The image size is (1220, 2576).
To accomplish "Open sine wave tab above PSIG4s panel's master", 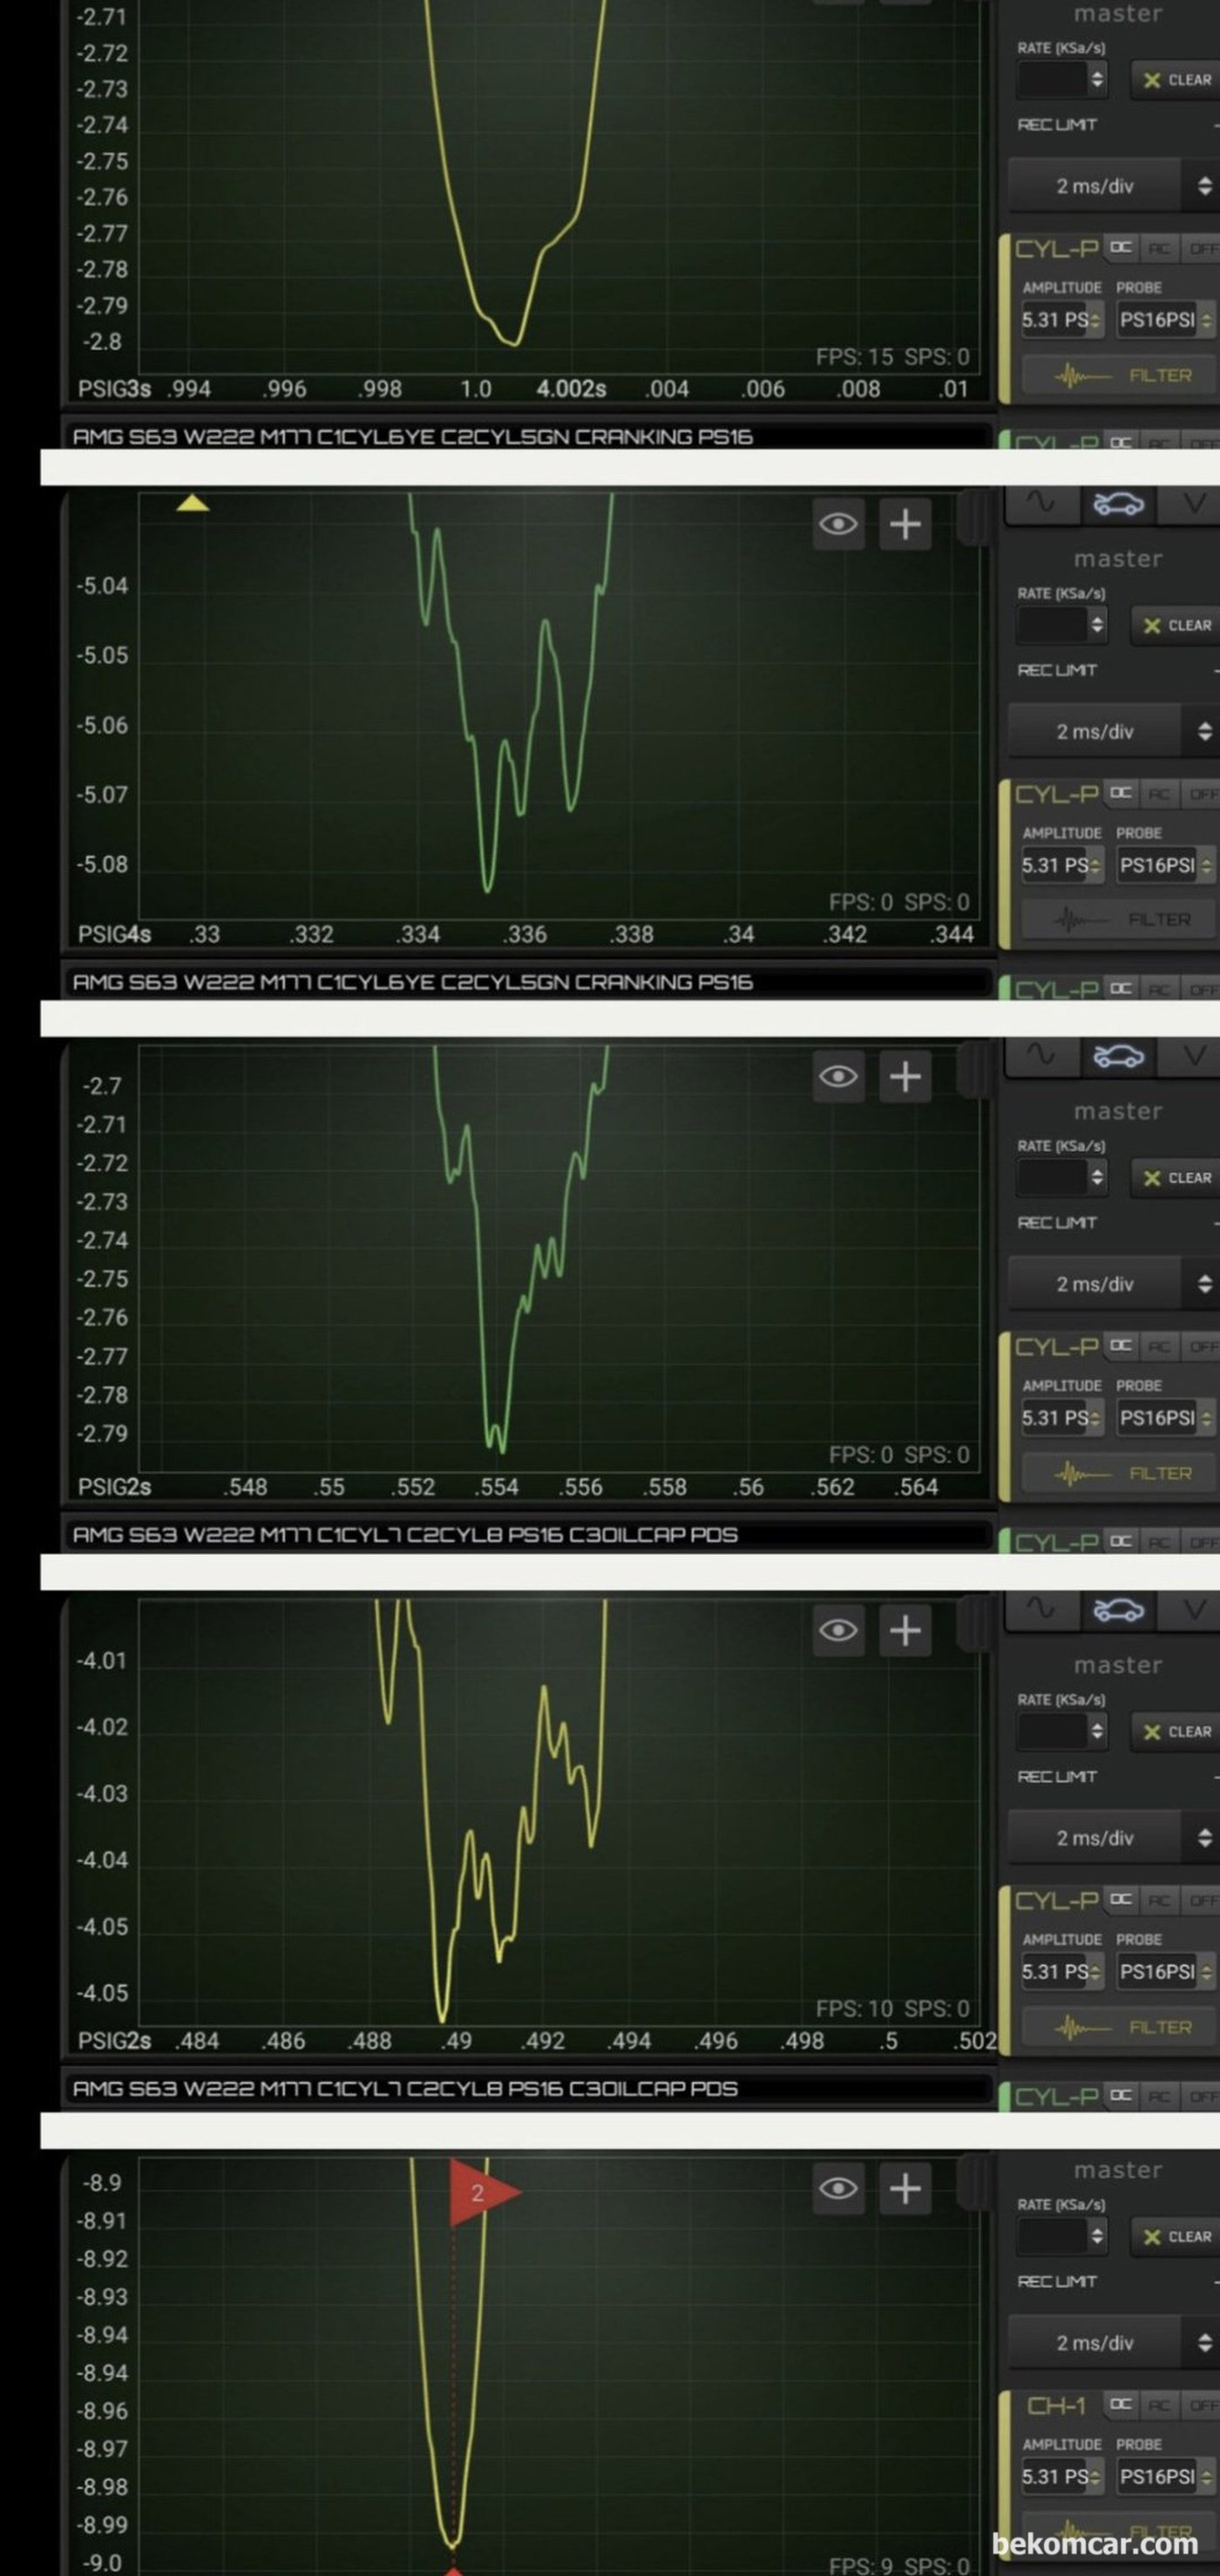I will click(1041, 504).
